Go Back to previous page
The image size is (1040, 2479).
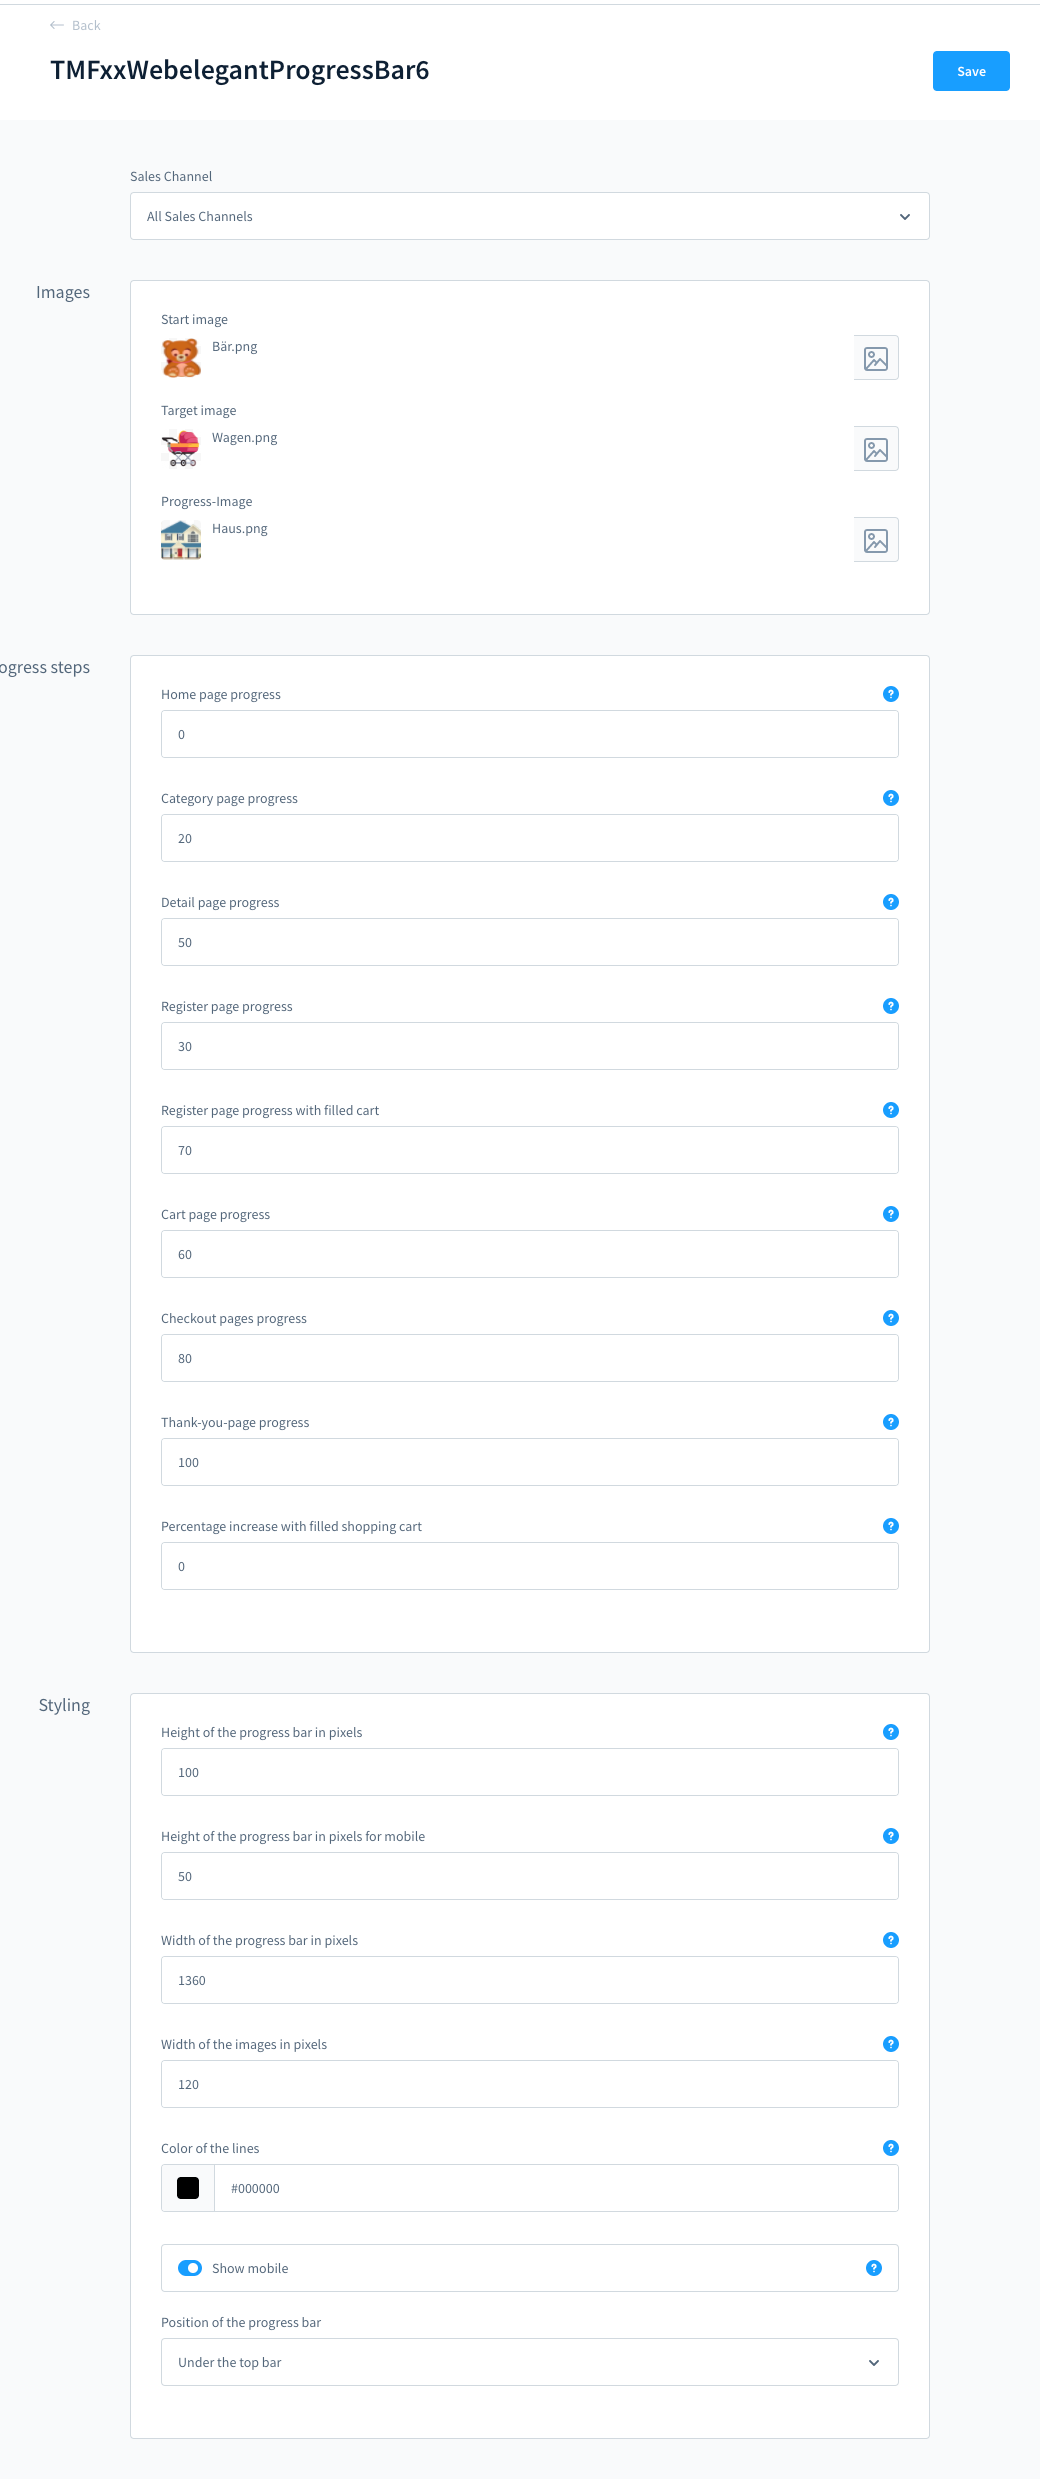click(x=75, y=25)
